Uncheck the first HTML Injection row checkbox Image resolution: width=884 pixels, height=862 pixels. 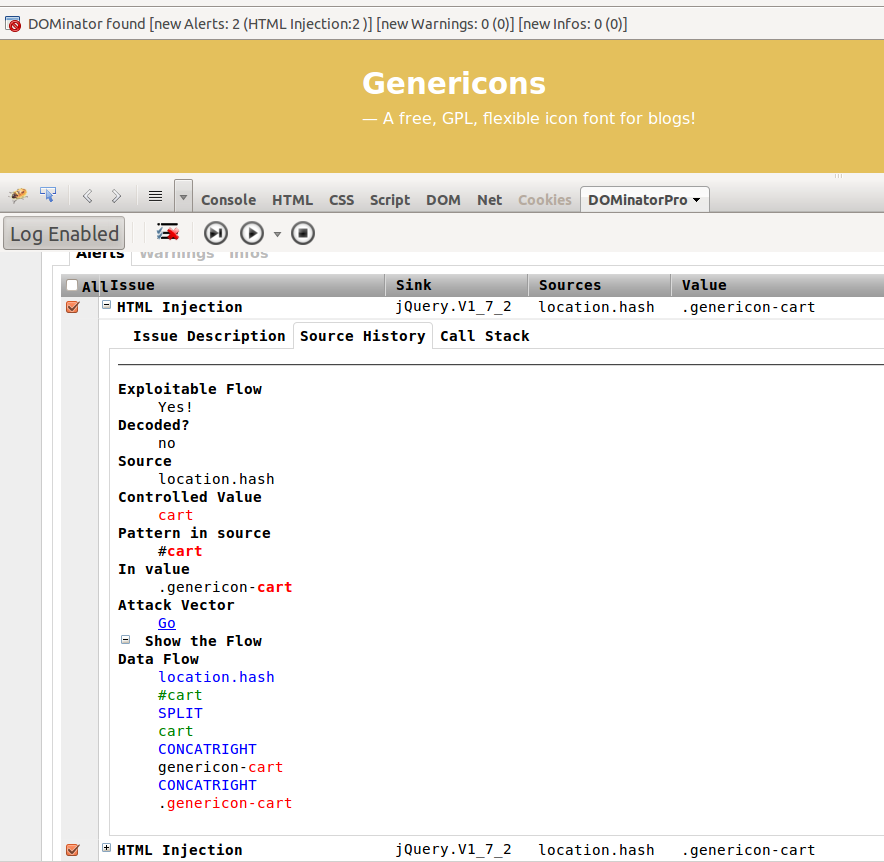pos(73,307)
